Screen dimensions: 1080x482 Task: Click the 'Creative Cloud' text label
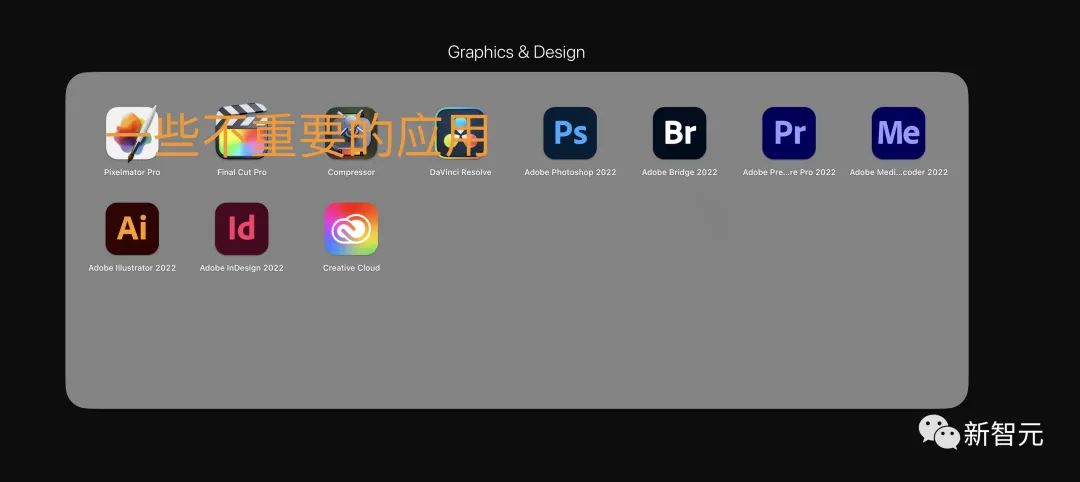point(351,268)
